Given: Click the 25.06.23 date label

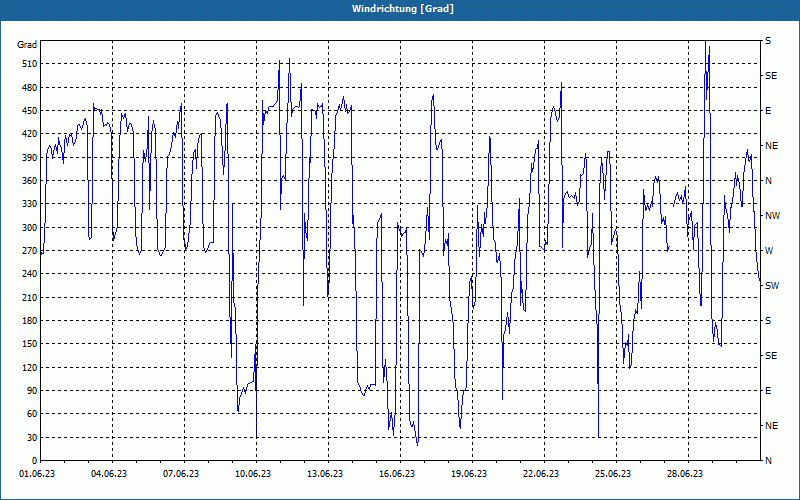Looking at the screenshot, I should [x=613, y=474].
